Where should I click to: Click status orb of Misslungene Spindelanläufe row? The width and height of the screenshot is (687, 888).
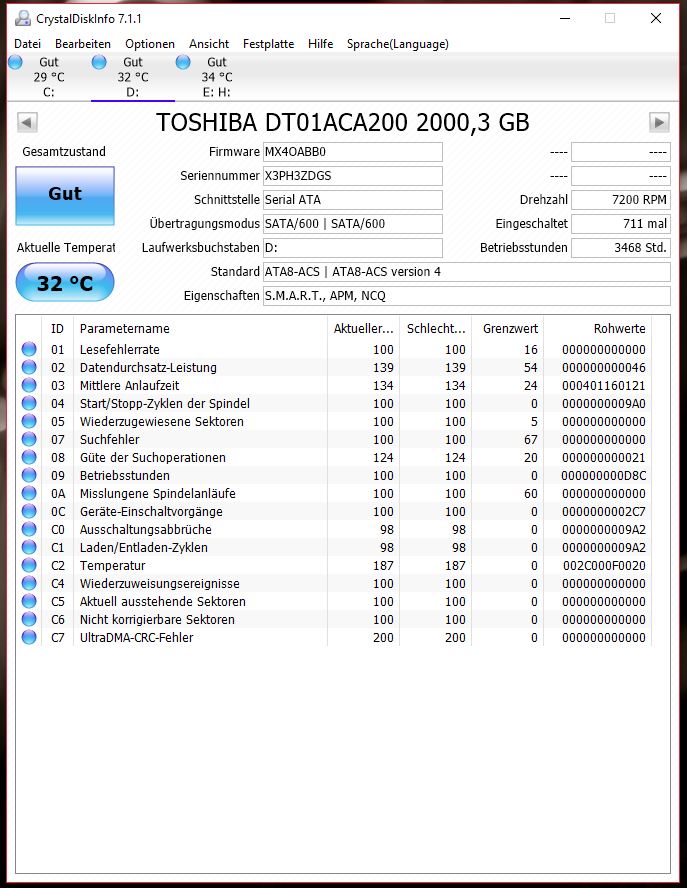point(29,493)
